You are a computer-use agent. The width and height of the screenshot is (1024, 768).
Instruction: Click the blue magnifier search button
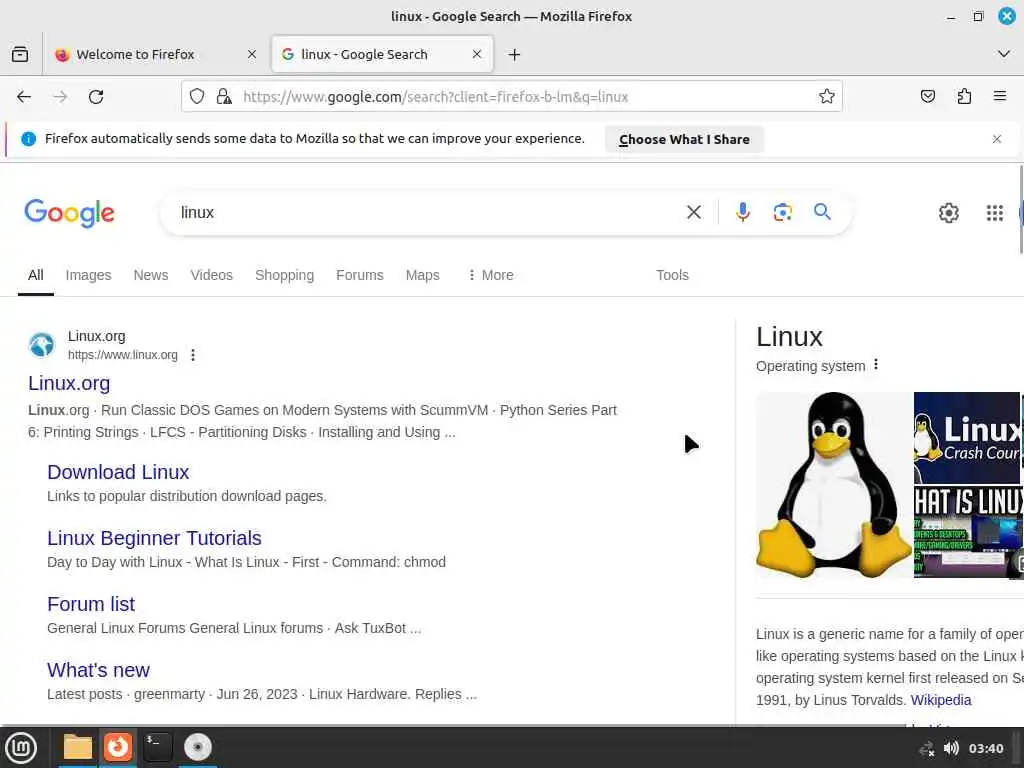[x=822, y=212]
